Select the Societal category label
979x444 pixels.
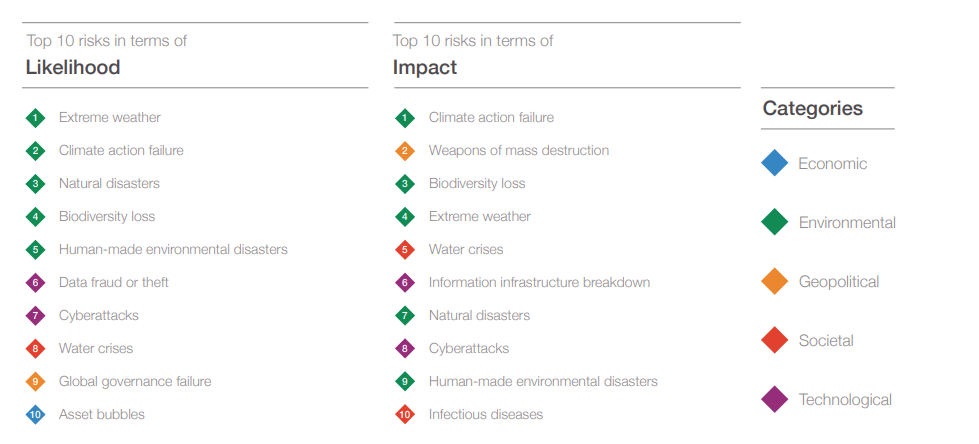826,341
